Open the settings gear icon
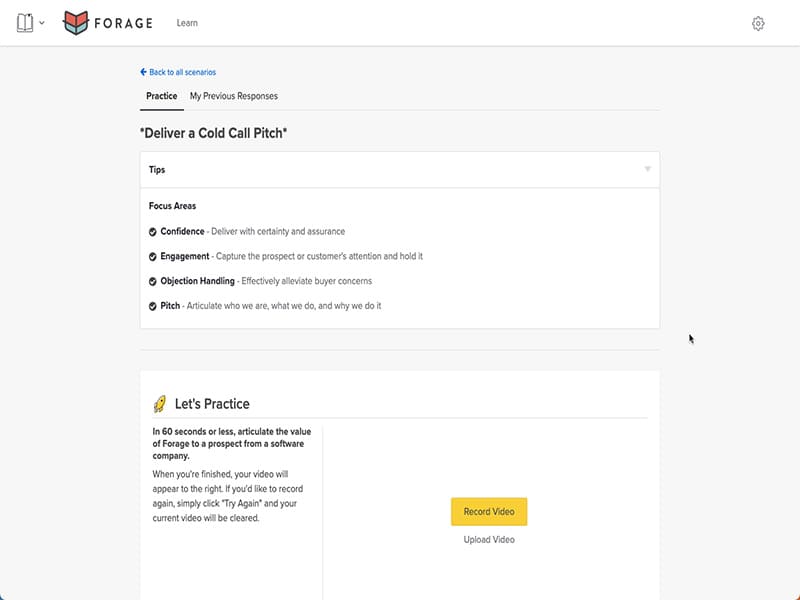This screenshot has width=800, height=600. tap(758, 23)
